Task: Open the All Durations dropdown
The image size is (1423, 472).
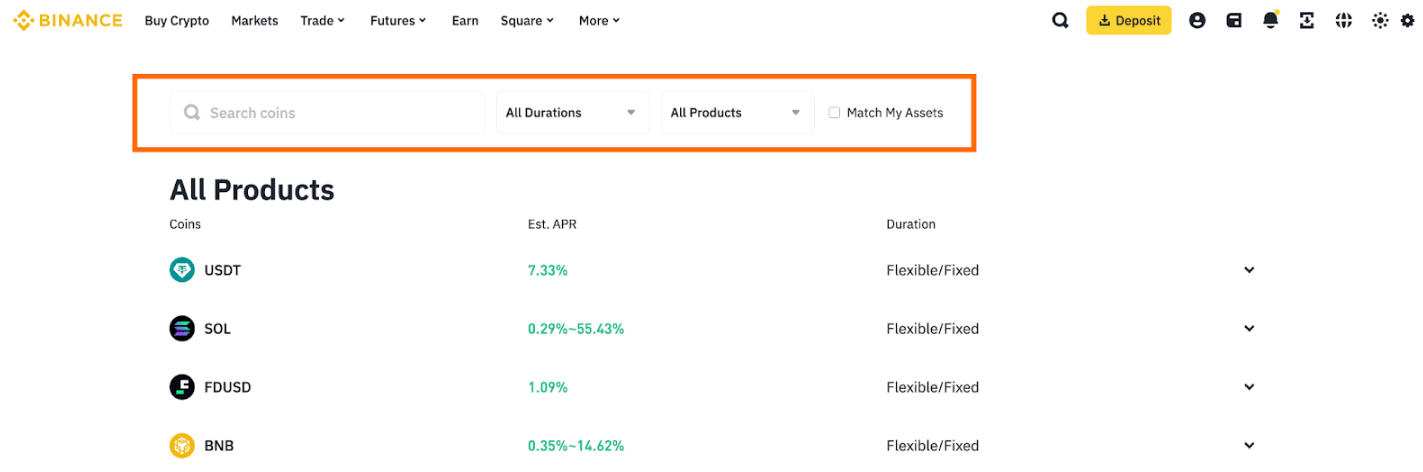Action: coord(572,113)
